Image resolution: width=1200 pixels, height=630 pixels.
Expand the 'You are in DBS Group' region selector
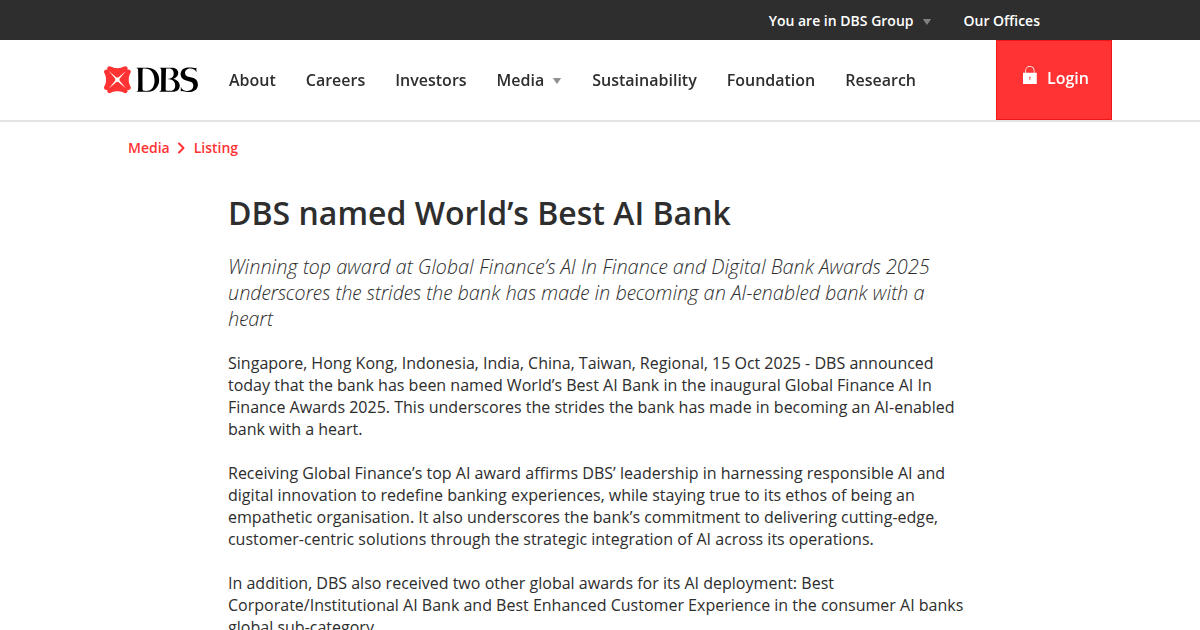(x=840, y=20)
